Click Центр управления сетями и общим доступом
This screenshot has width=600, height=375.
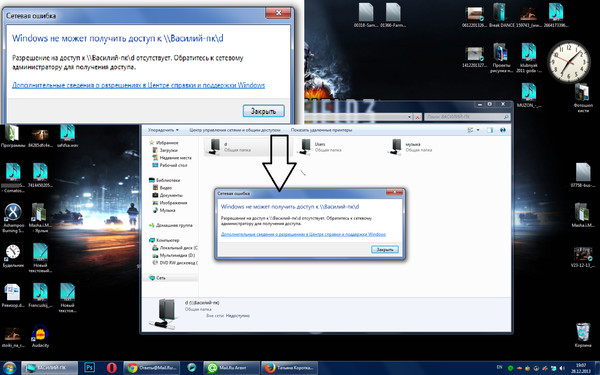(235, 130)
